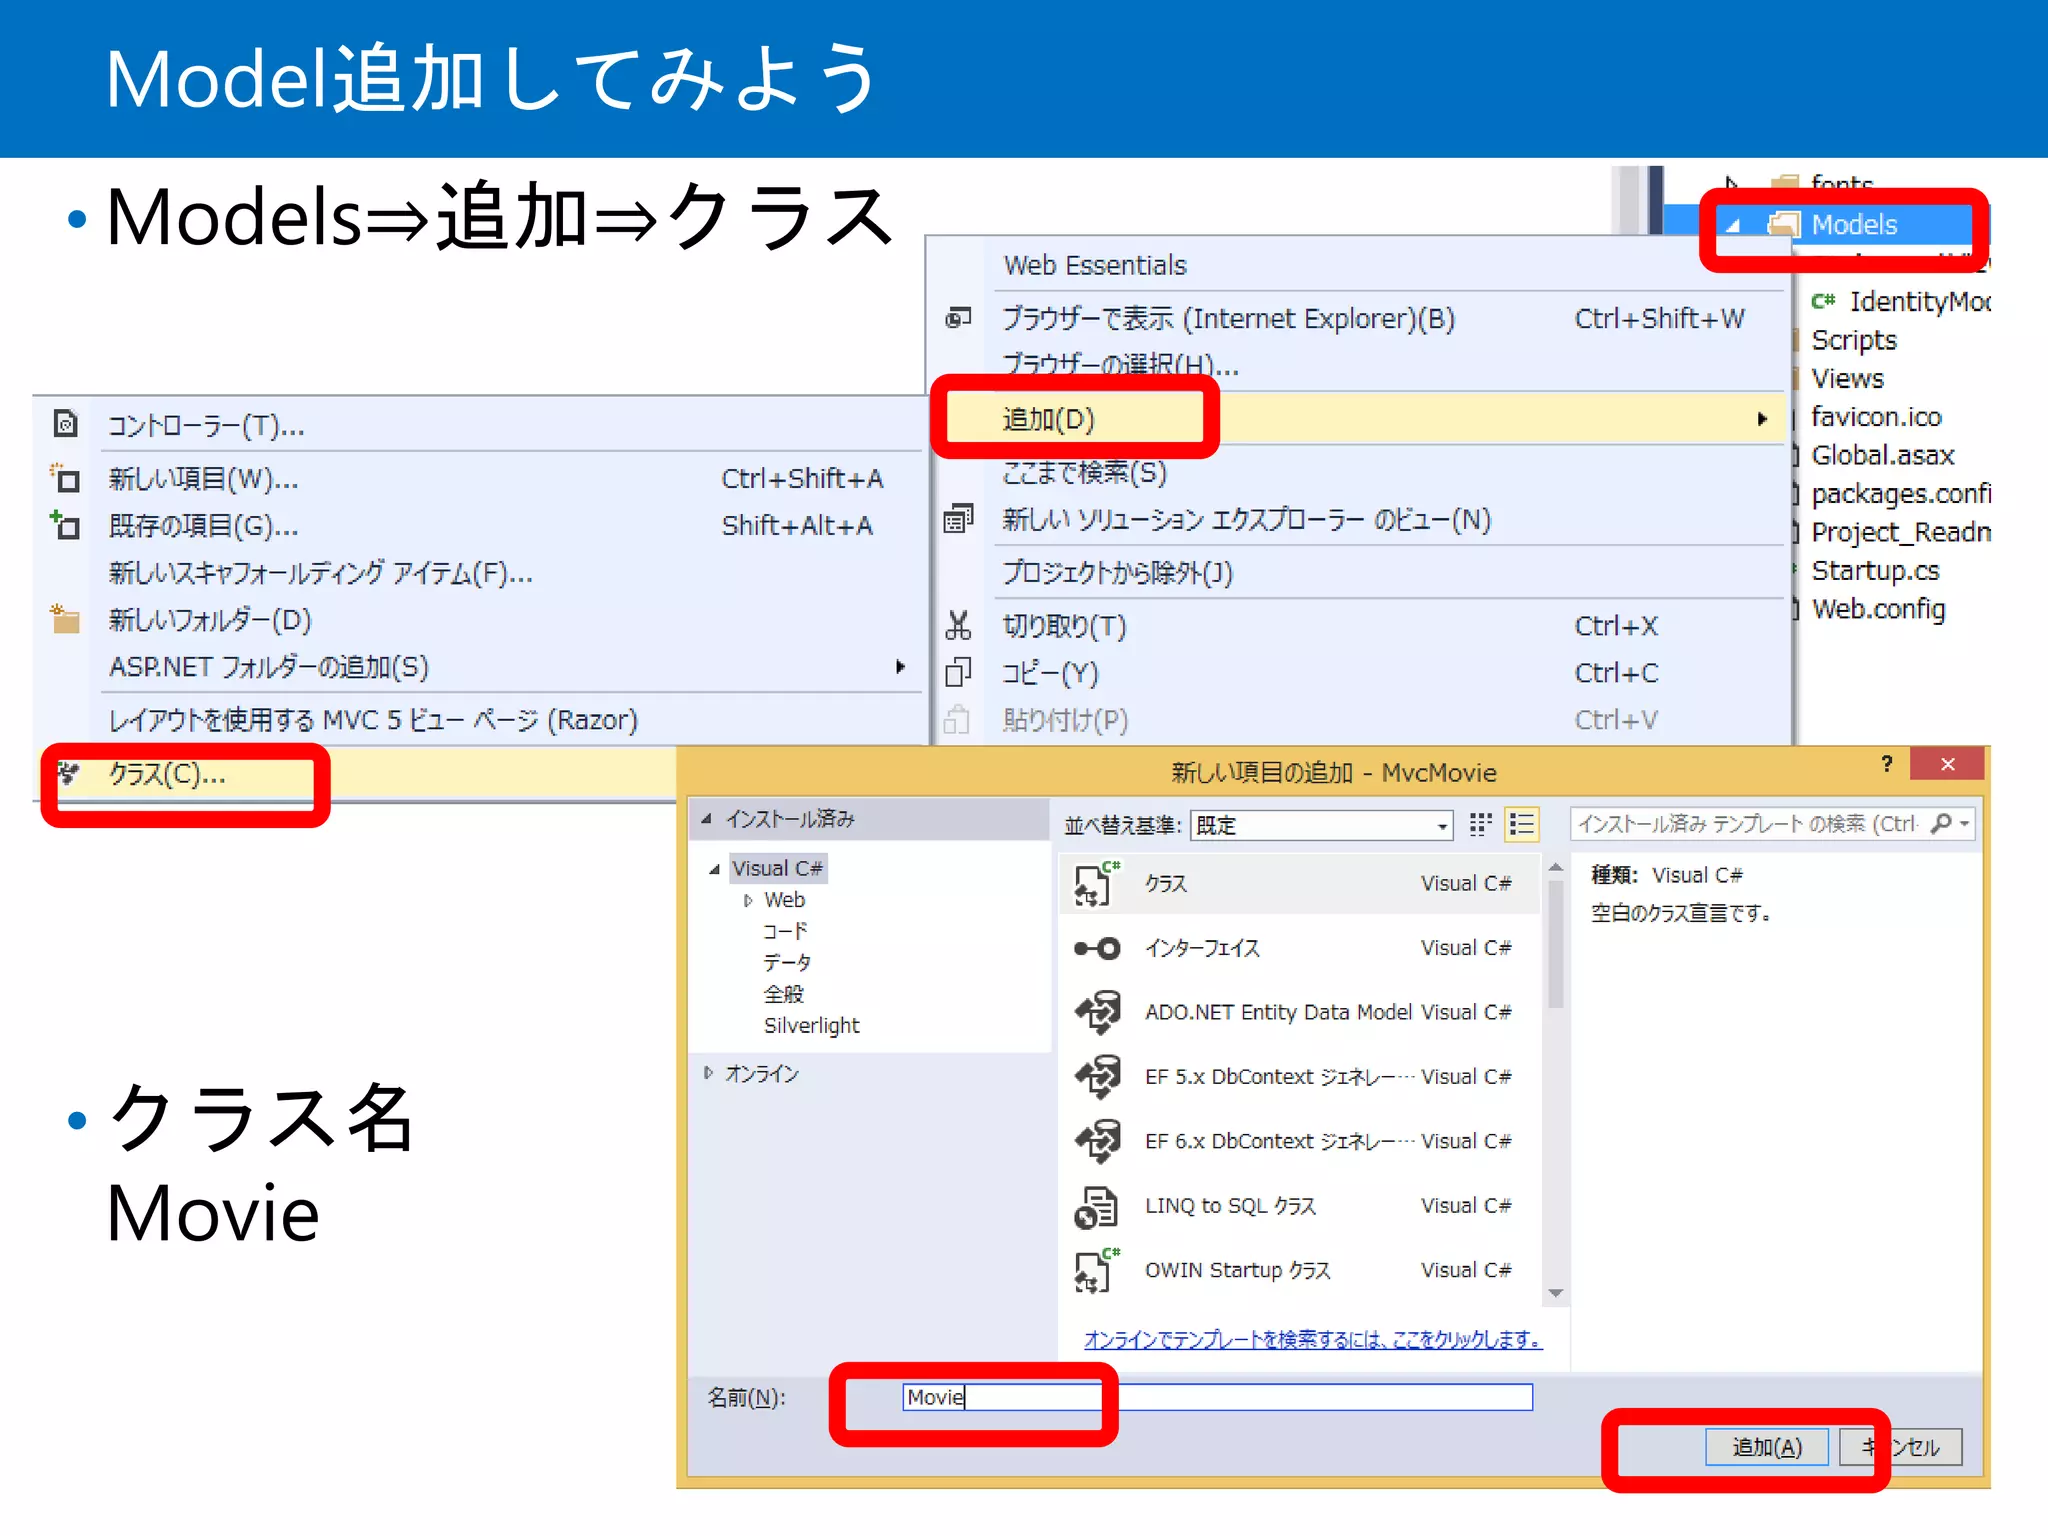Click the browser view icon beside ブラウザーで表示
This screenshot has height=1536, width=2048.
point(958,318)
